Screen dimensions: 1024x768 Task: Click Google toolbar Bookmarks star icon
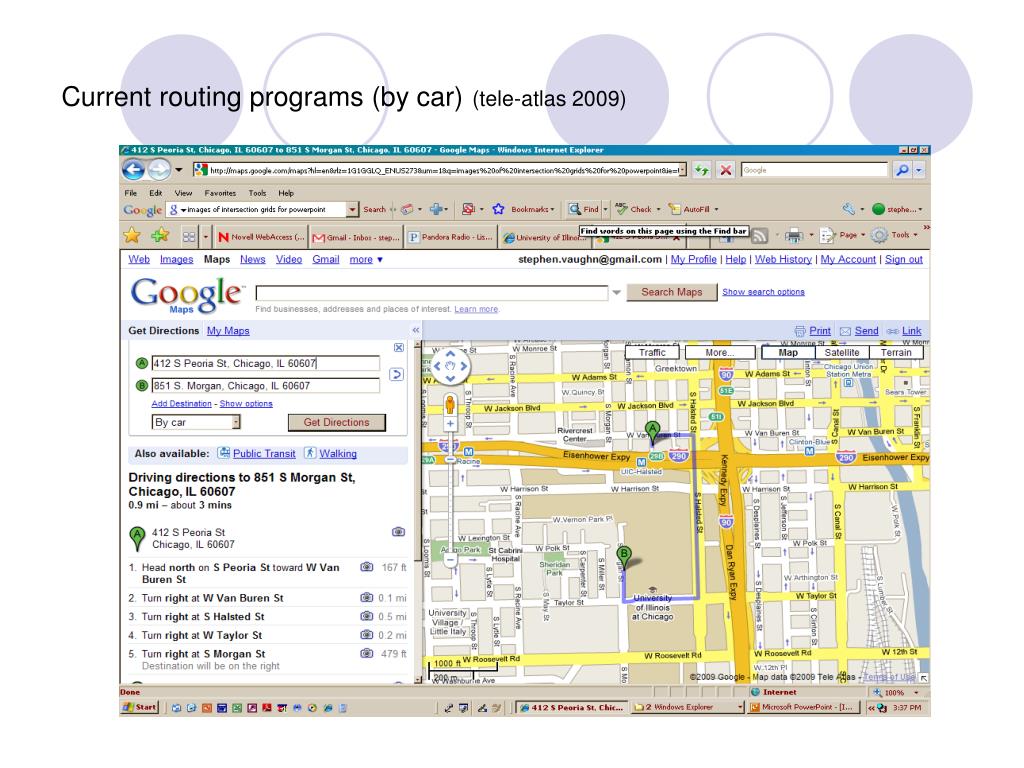pyautogui.click(x=498, y=209)
